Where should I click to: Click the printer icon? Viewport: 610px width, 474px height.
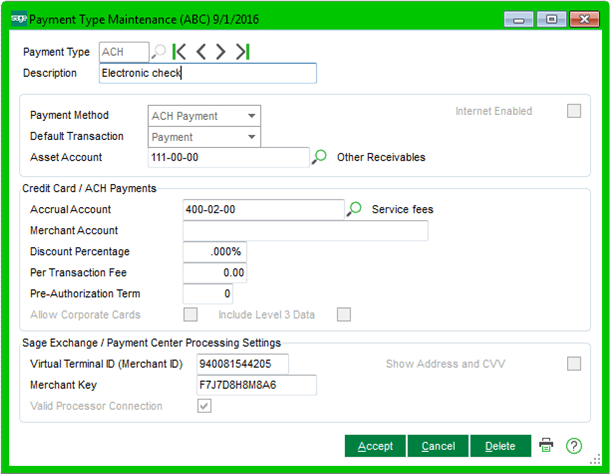point(547,446)
